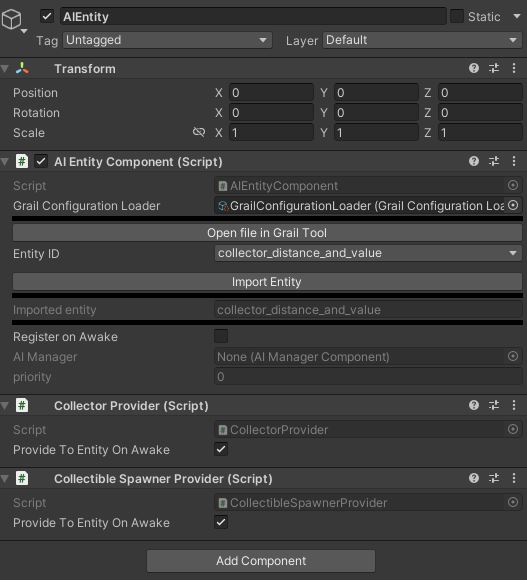
Task: Toggle AIEntity active checkbox
Action: [x=47, y=16]
